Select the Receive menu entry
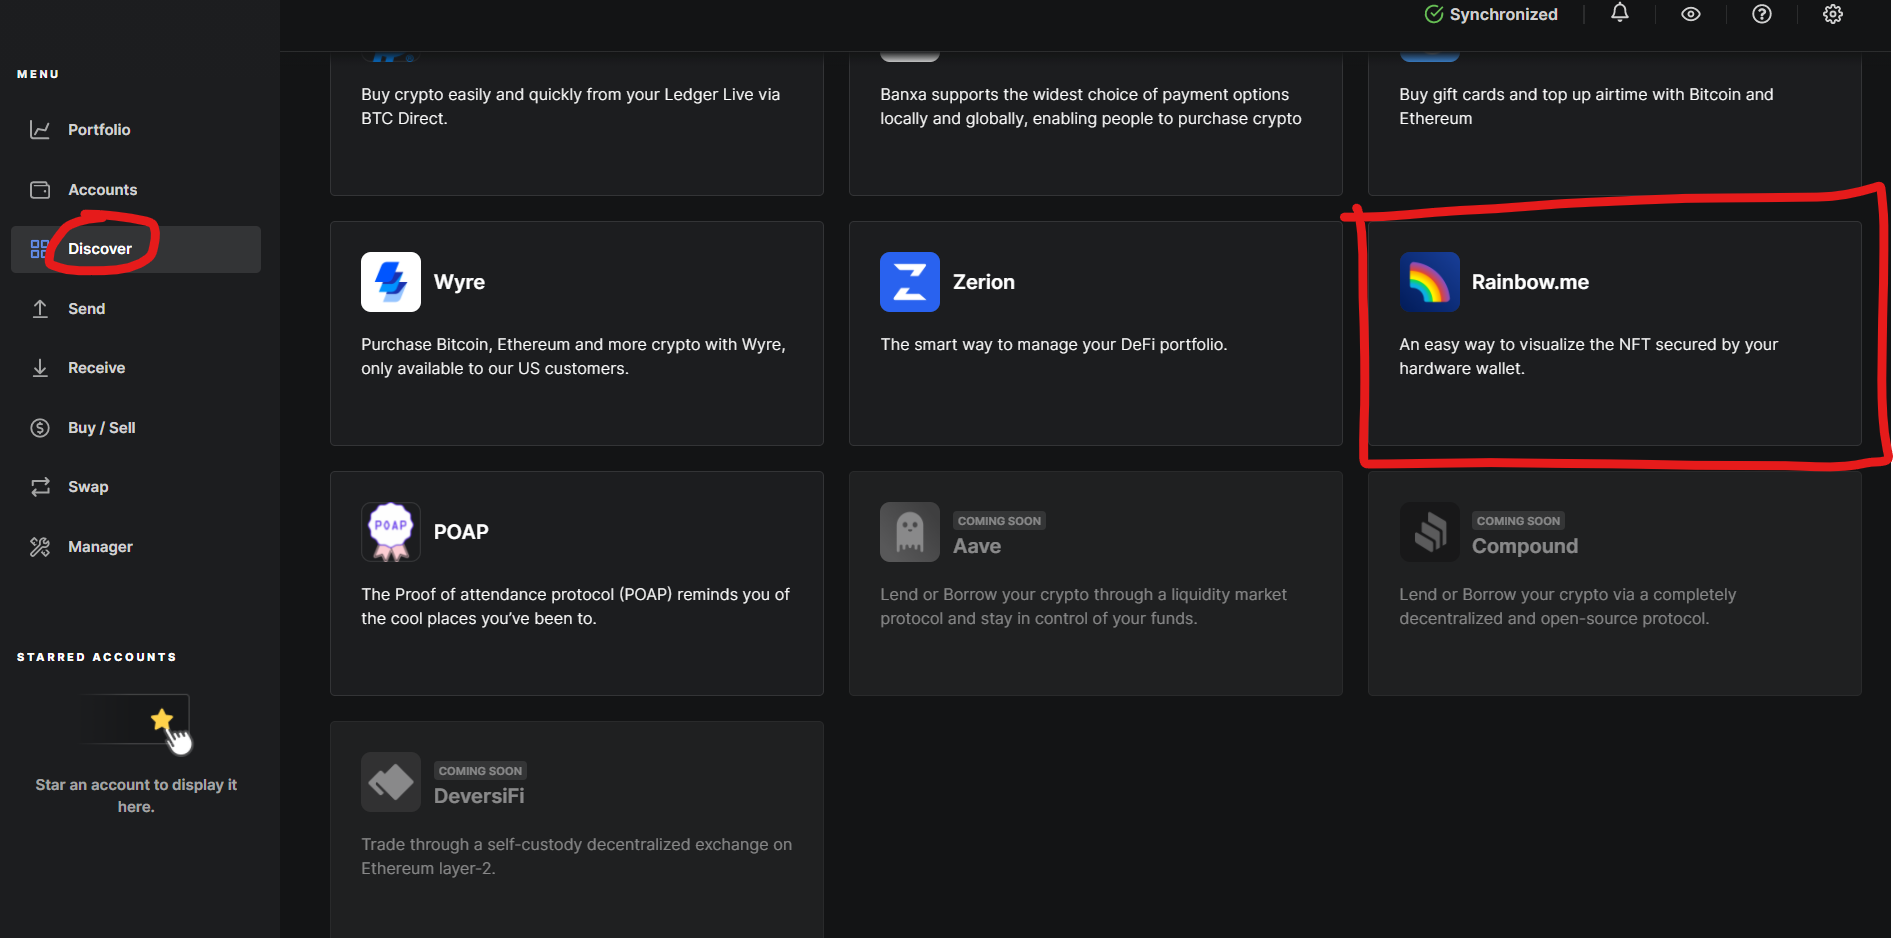Viewport: 1895px width, 938px height. 96,368
